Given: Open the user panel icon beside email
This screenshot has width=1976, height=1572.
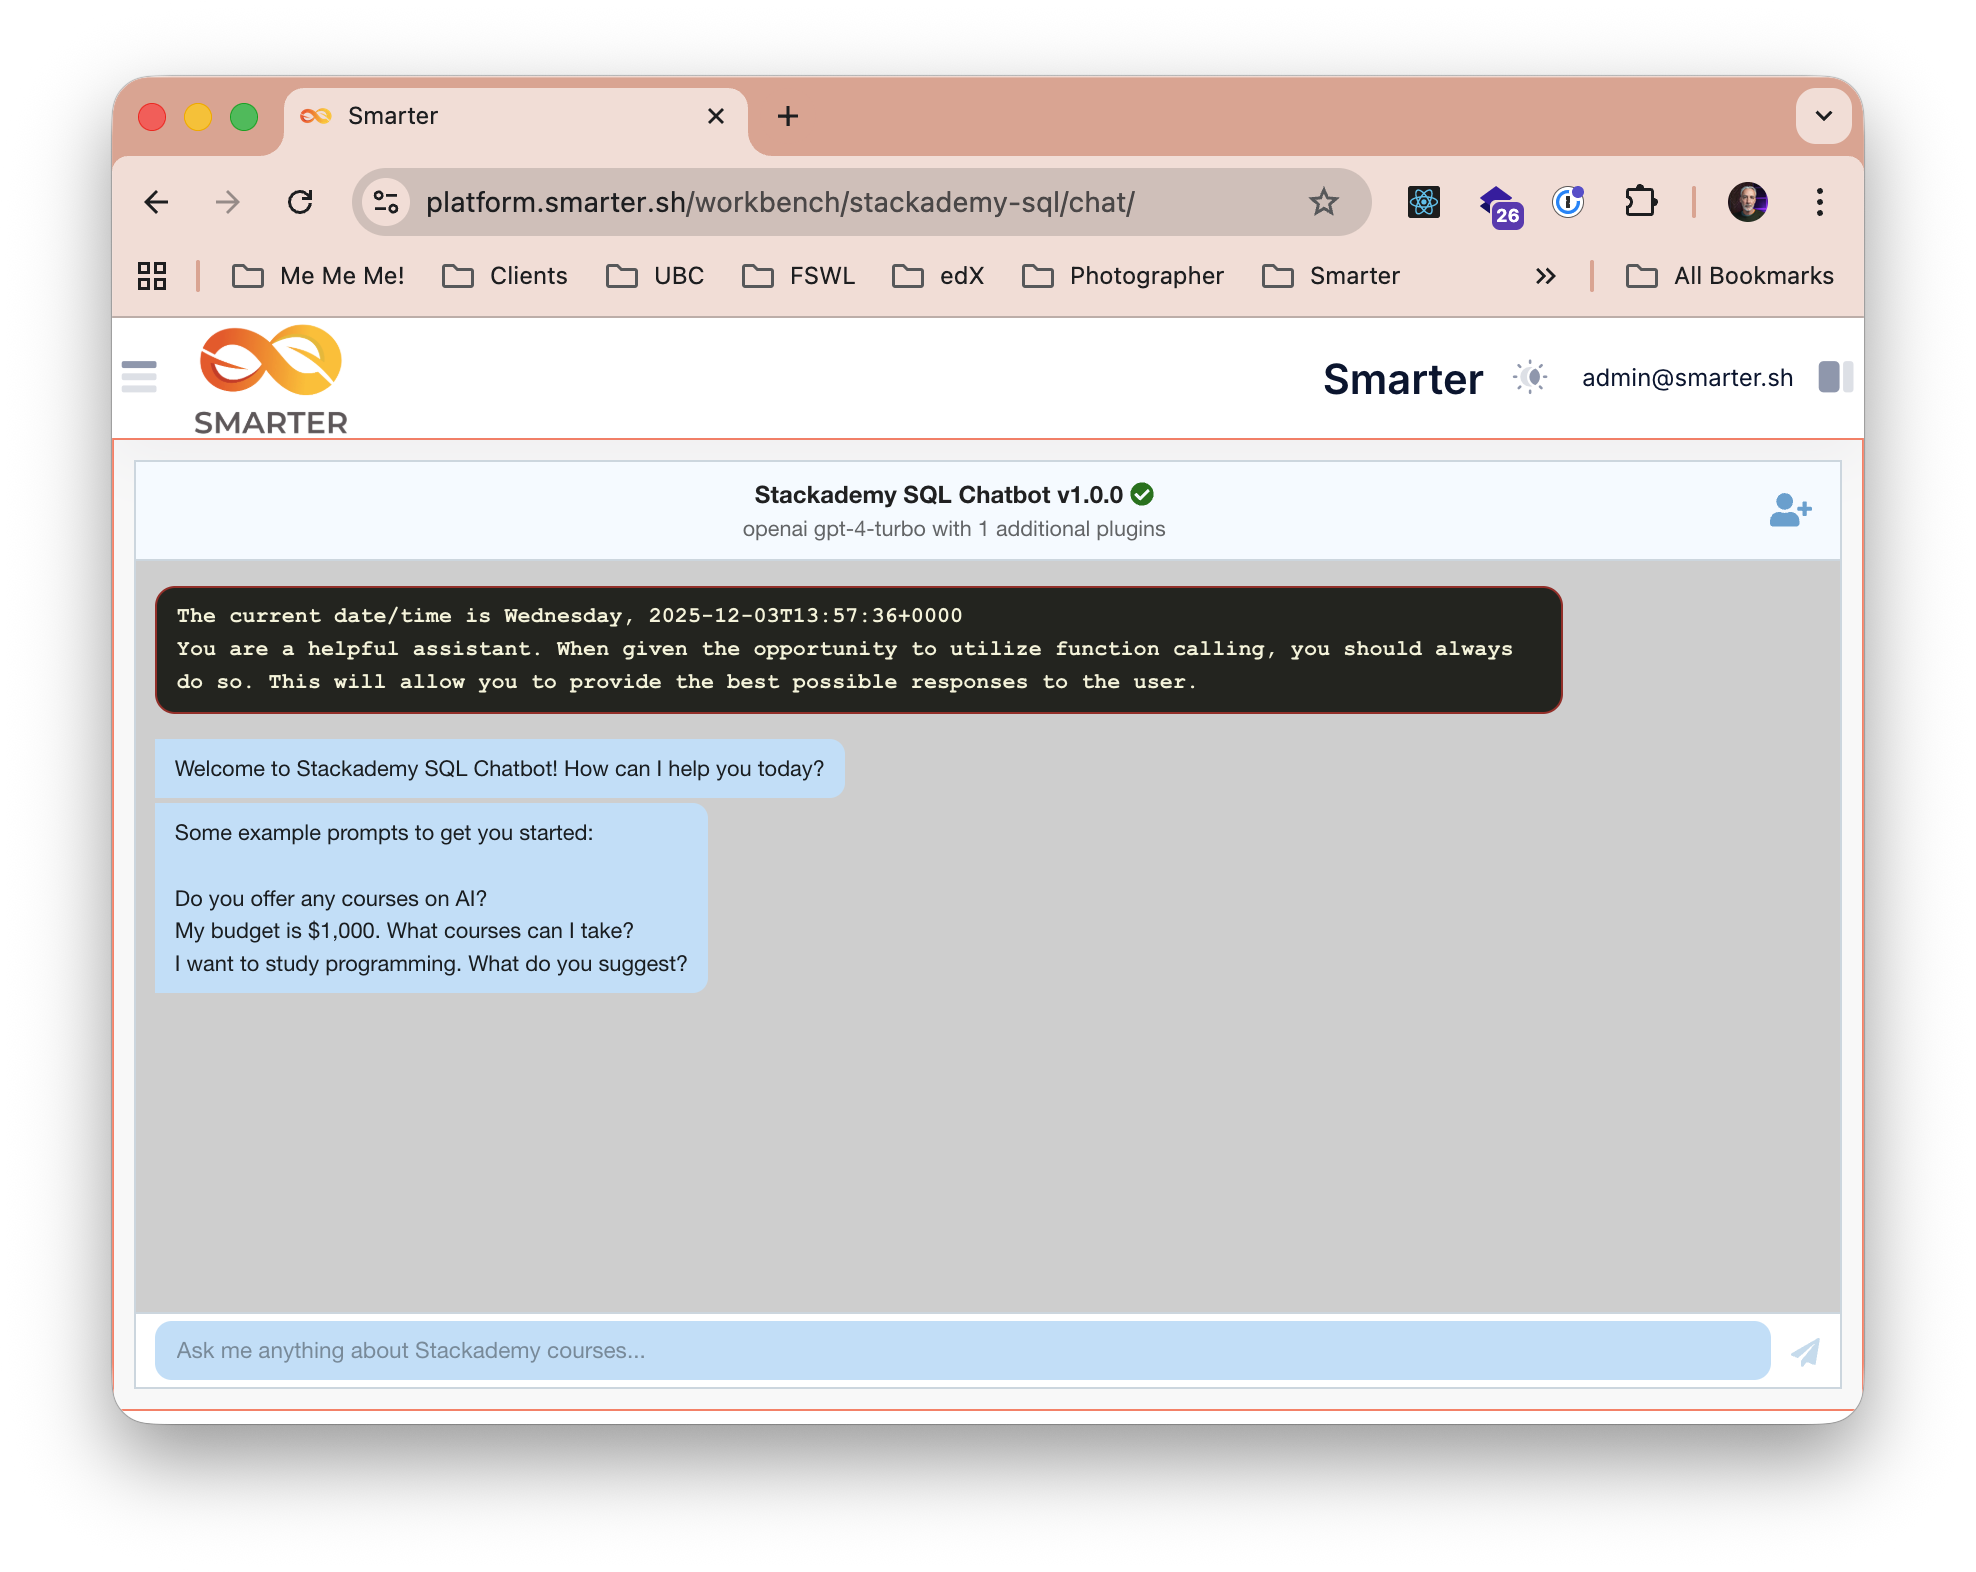Looking at the screenshot, I should tap(1835, 377).
